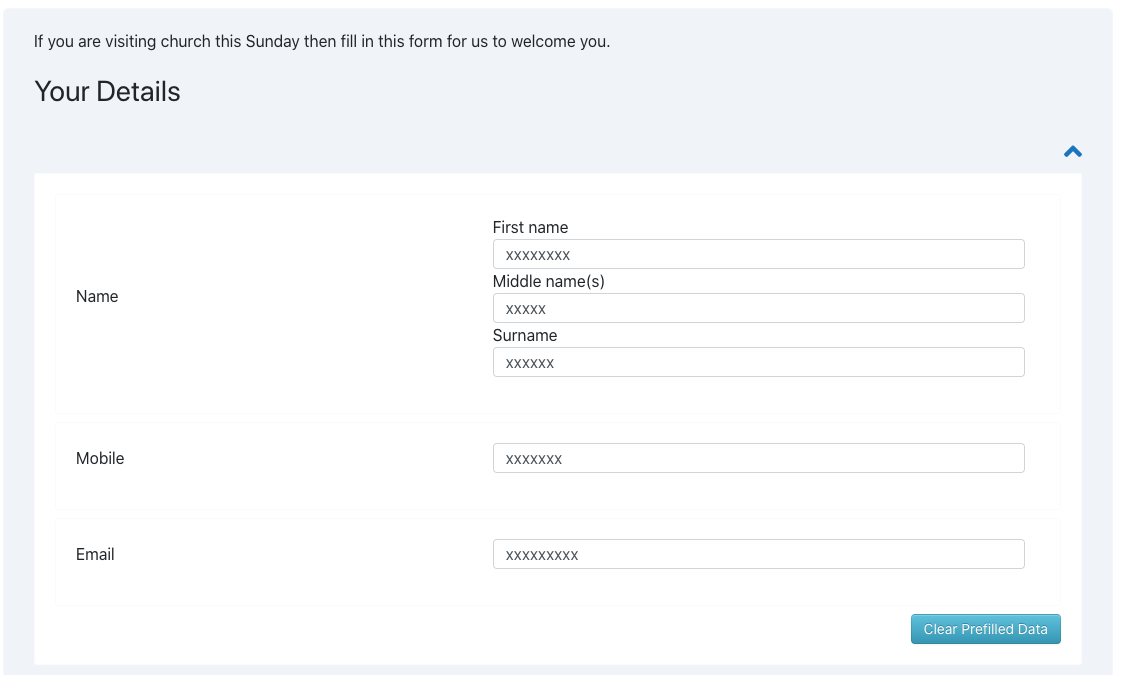Screen dimensions: 1121x675
Task: Click the First name label text
Action: click(x=530, y=227)
